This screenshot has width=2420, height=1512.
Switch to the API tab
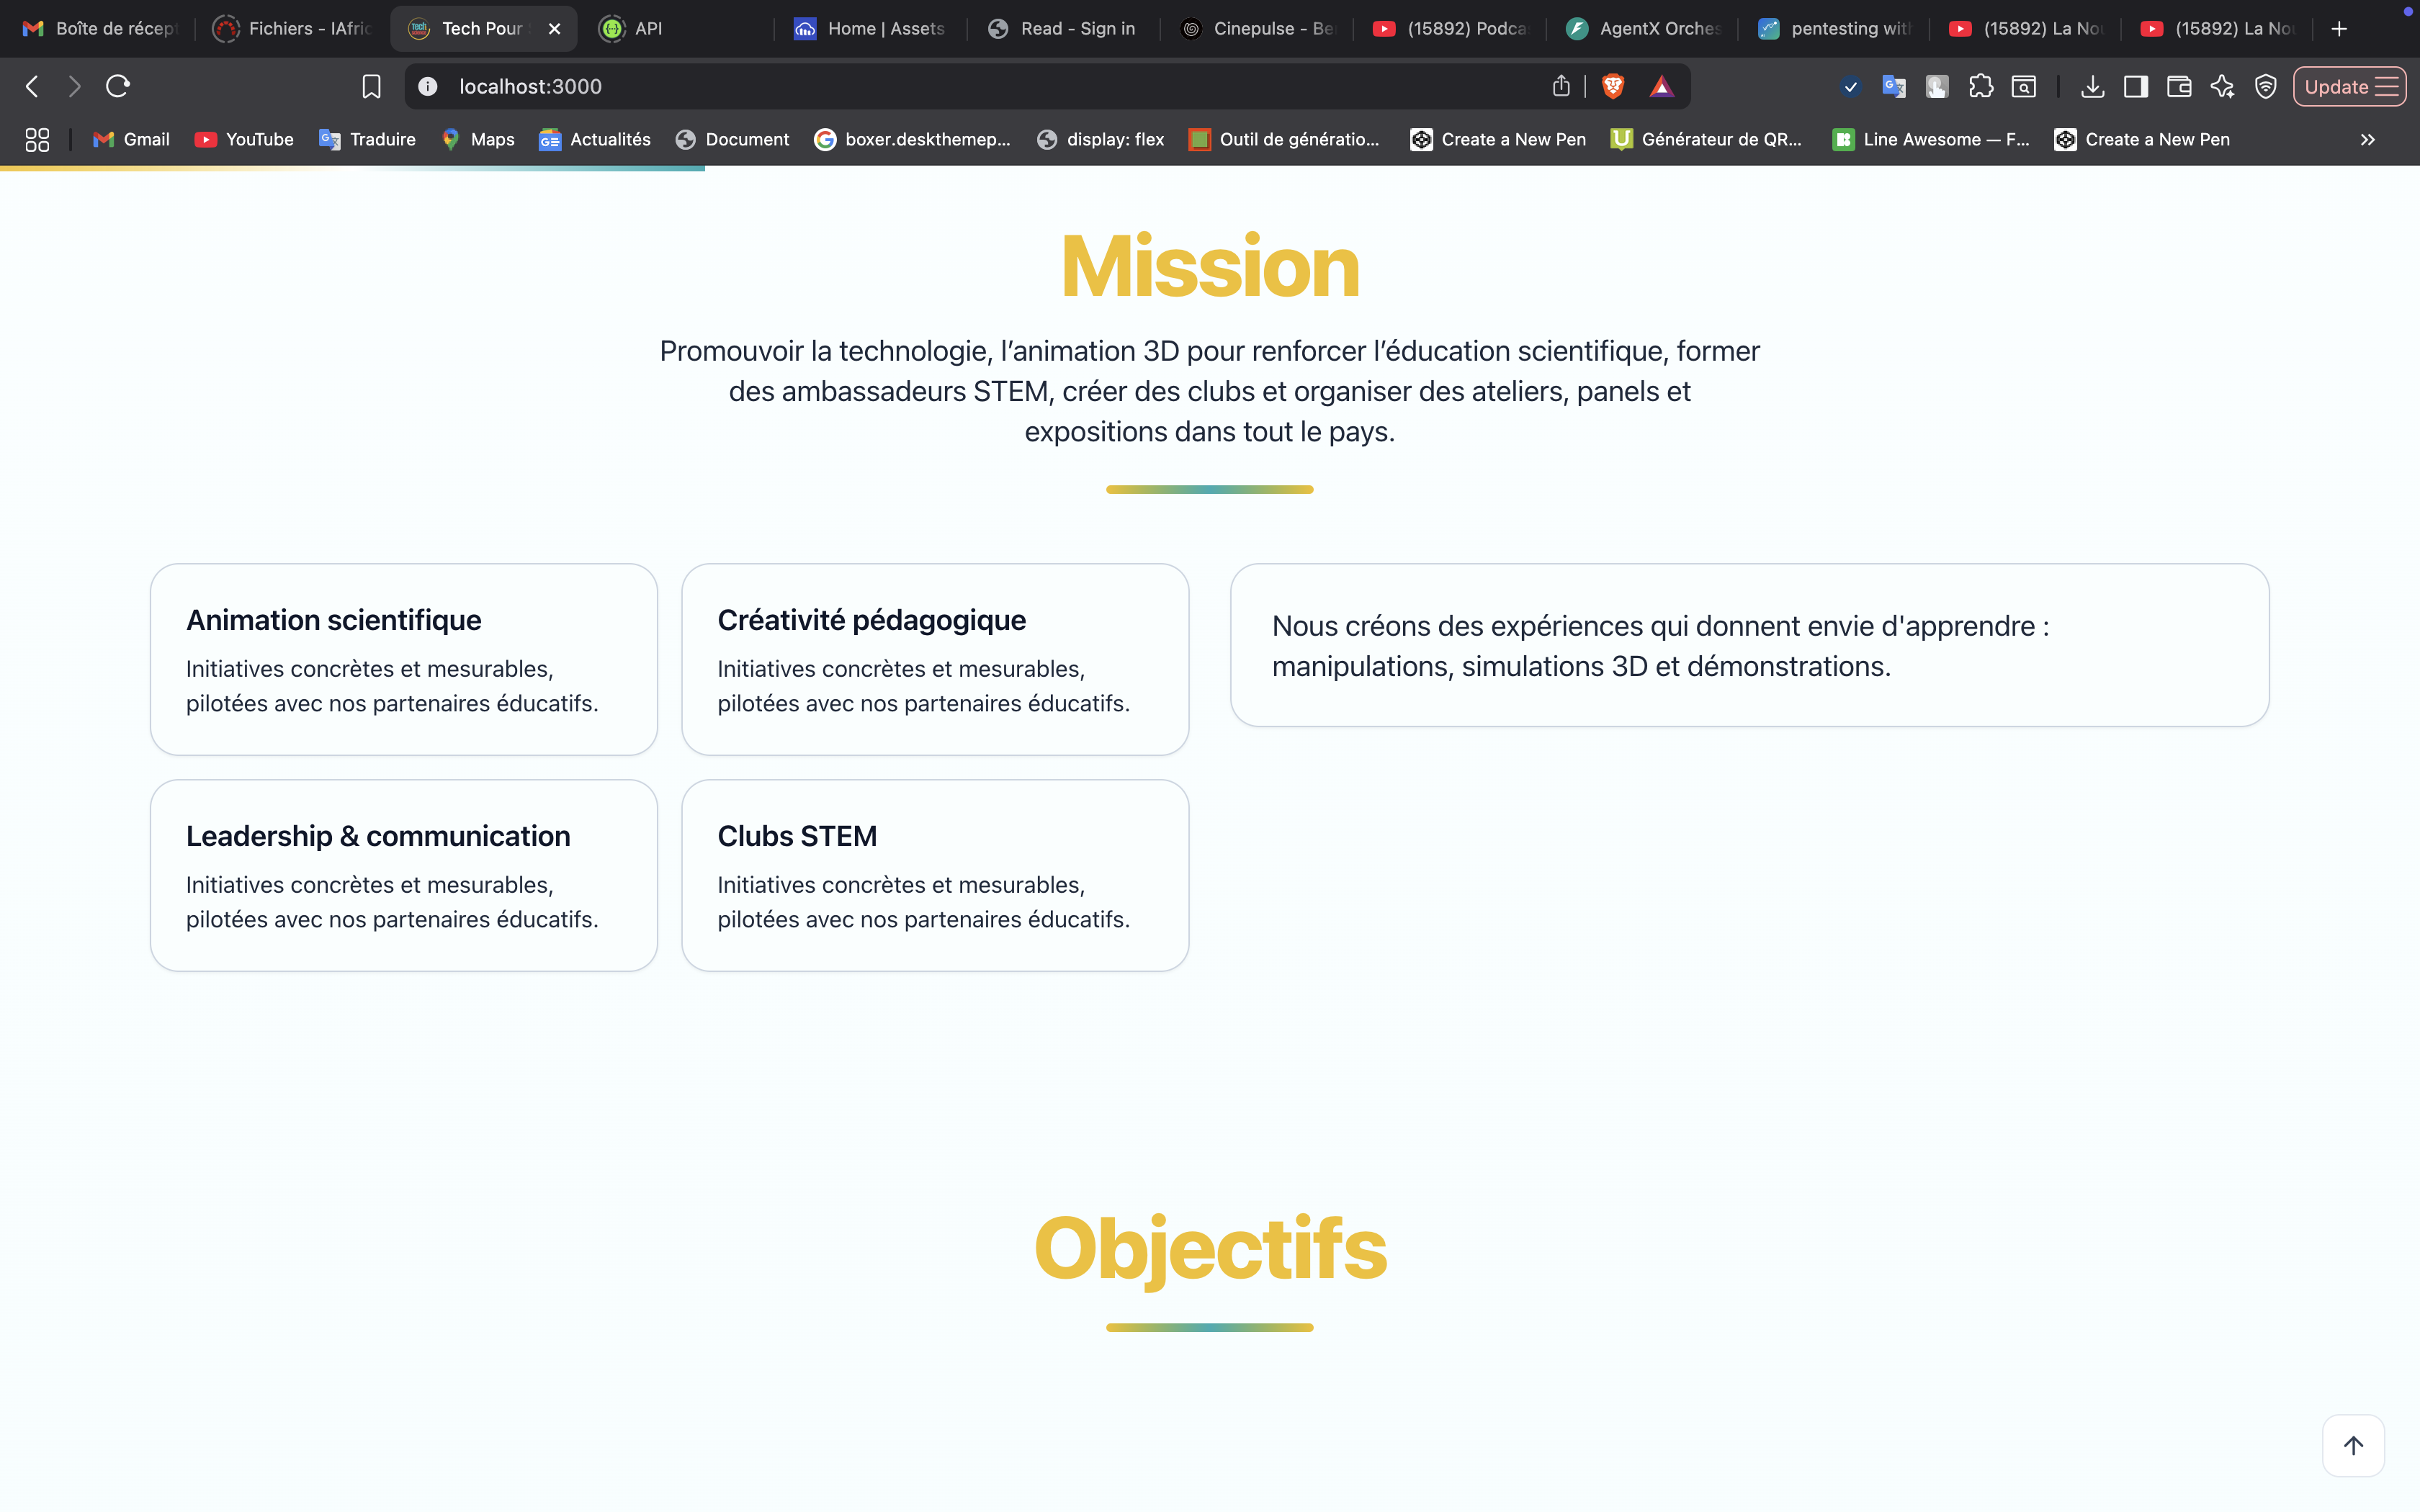[680, 29]
